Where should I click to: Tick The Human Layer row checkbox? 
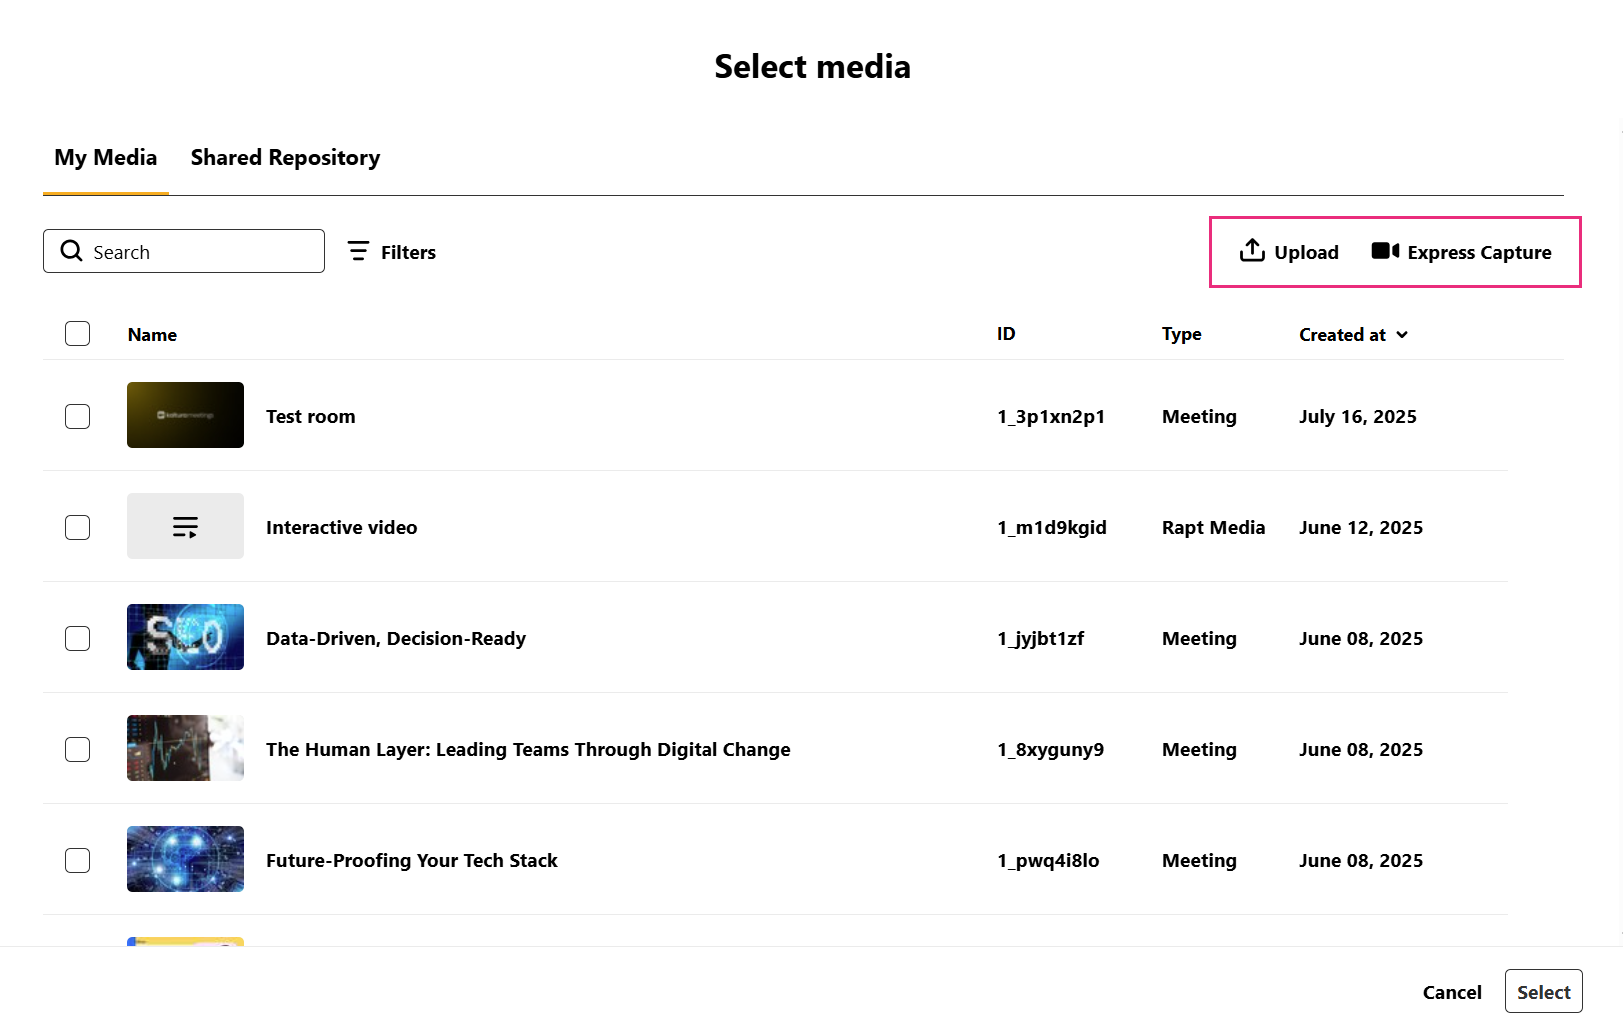(77, 749)
